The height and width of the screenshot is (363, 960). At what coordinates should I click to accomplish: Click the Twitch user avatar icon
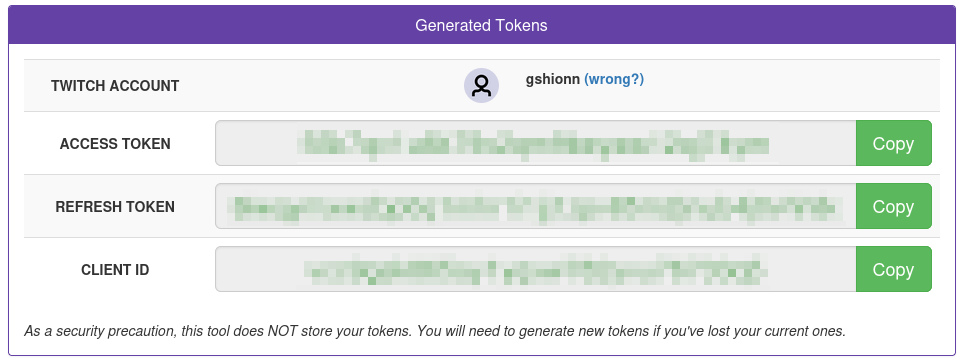[481, 86]
